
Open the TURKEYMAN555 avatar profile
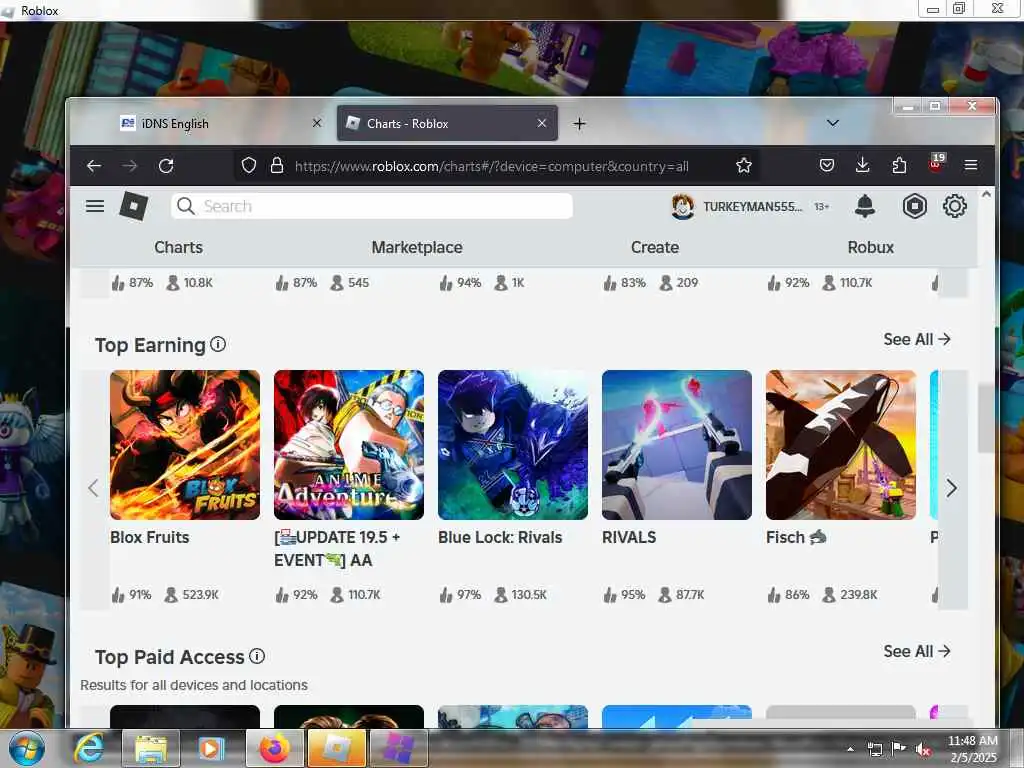(x=683, y=206)
